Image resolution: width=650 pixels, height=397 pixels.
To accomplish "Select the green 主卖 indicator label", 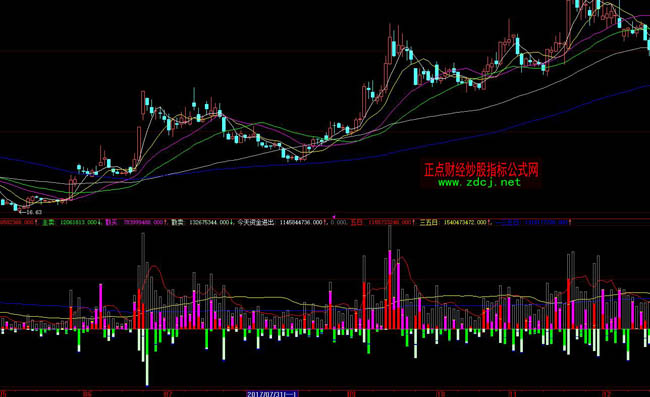I will pos(49,223).
